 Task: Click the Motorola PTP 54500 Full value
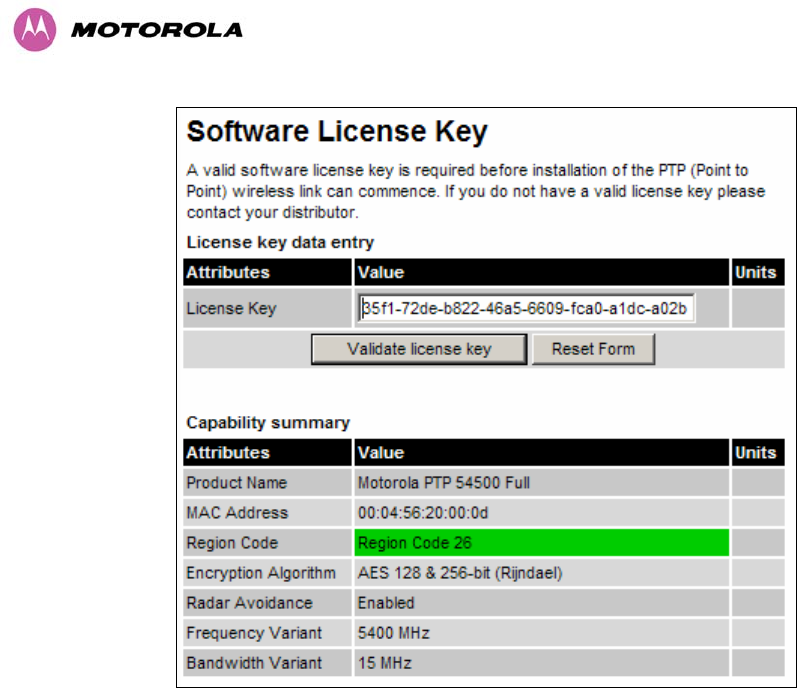click(x=444, y=483)
